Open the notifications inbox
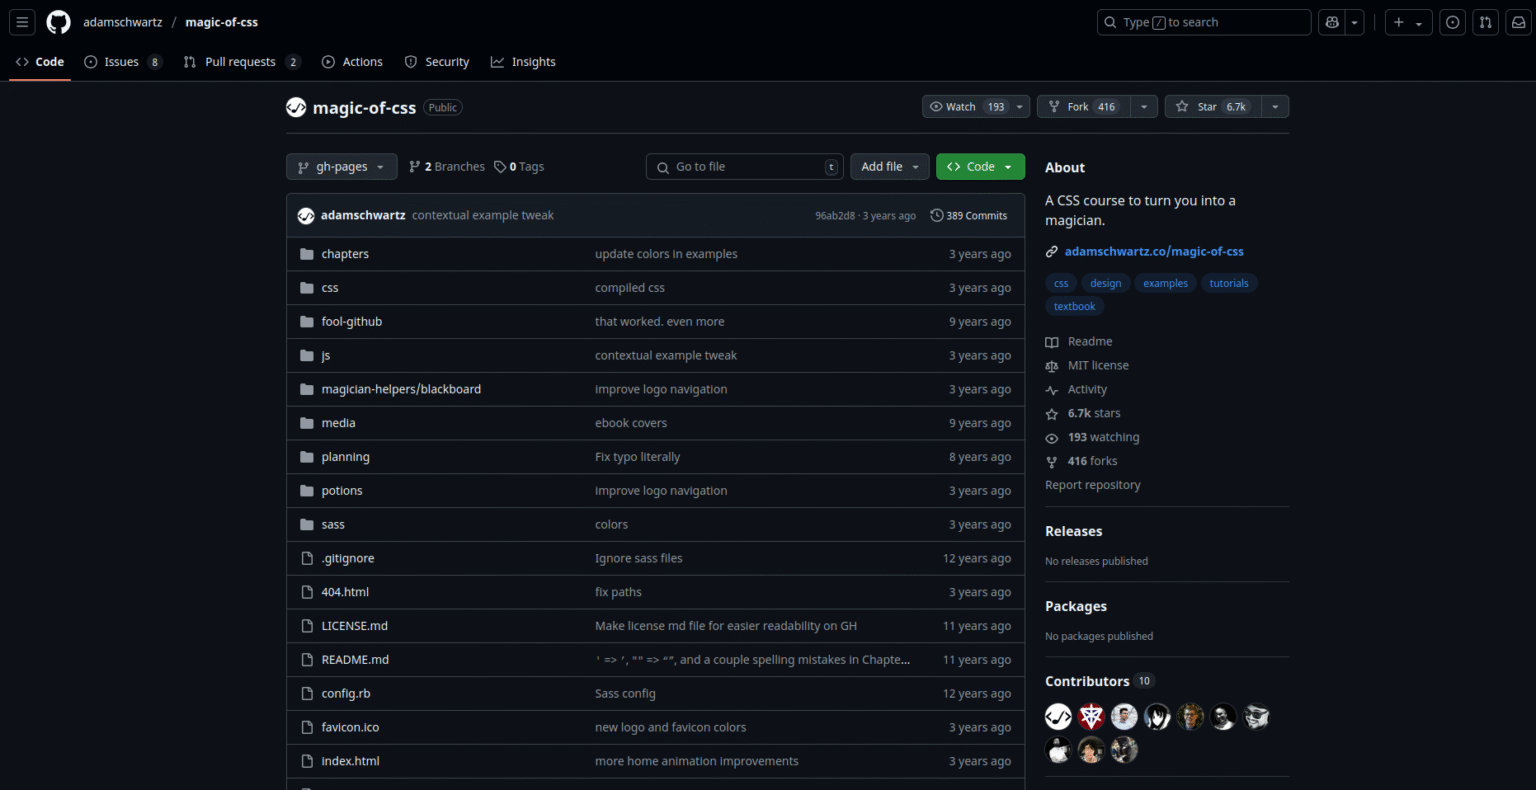Image resolution: width=1536 pixels, height=790 pixels. click(1518, 22)
